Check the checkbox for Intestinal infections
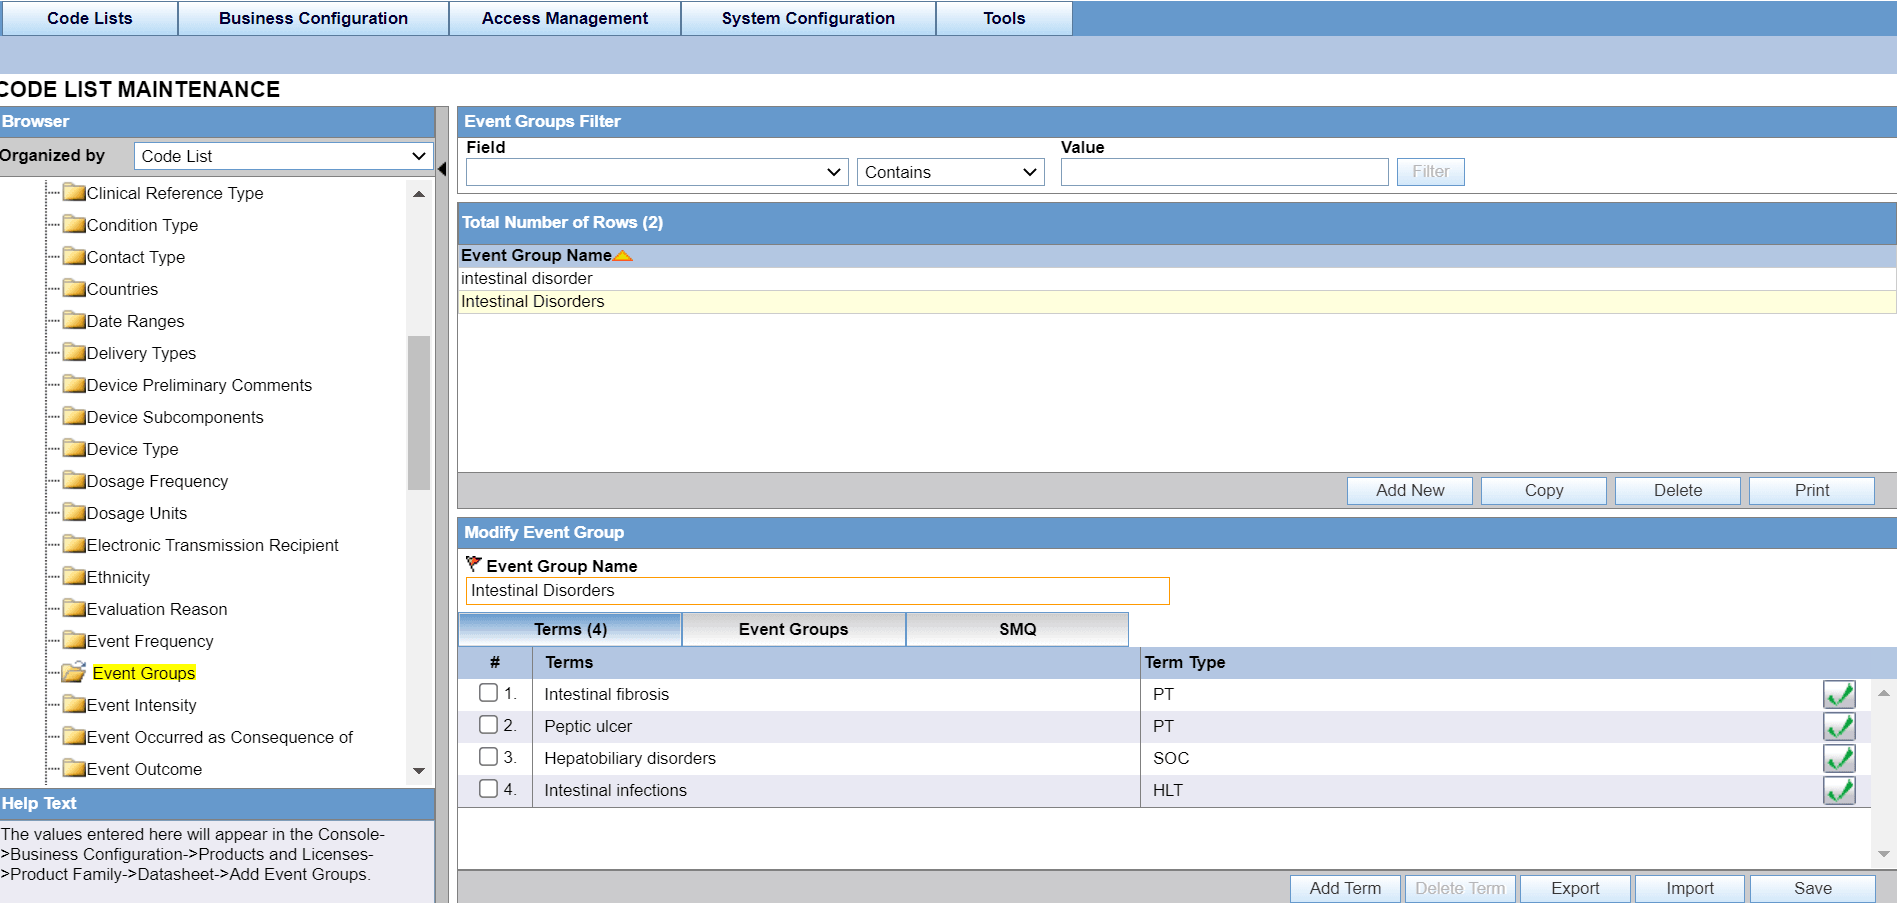1897x903 pixels. pos(489,788)
